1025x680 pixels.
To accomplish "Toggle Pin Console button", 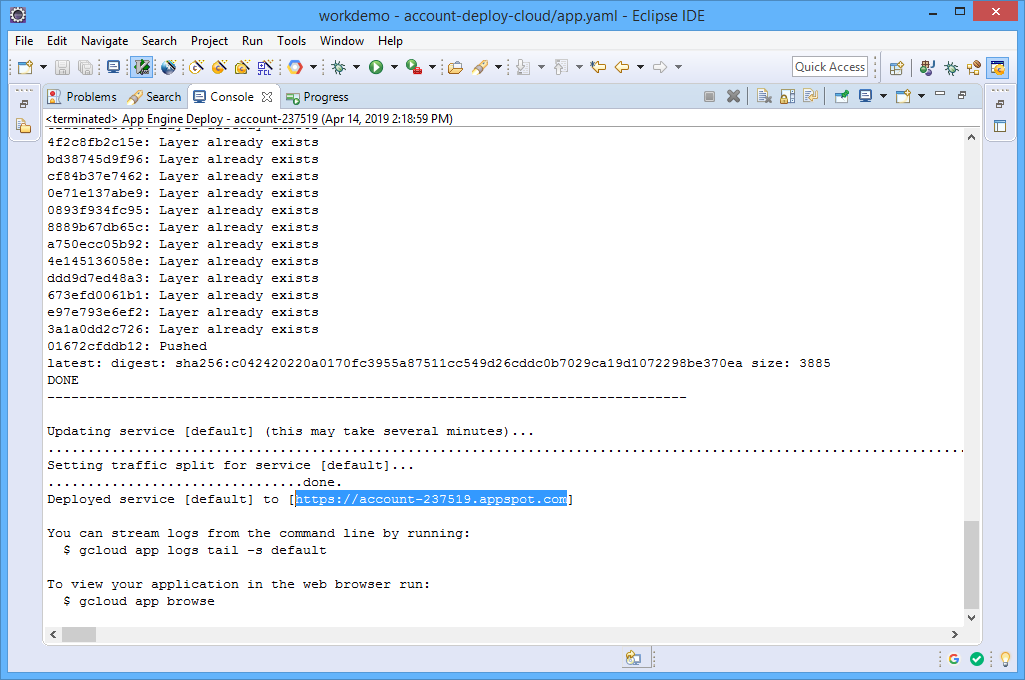I will (x=842, y=97).
